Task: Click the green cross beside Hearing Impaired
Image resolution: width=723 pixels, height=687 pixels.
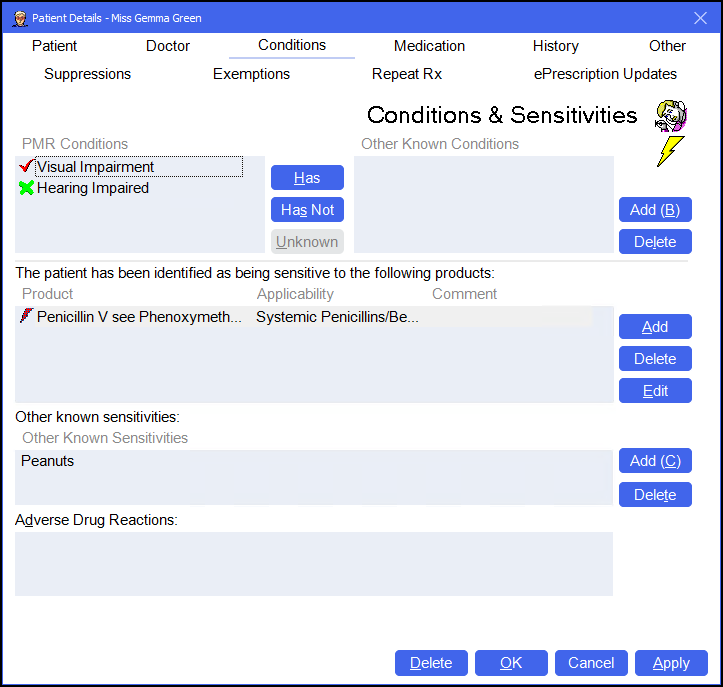Action: pos(26,188)
